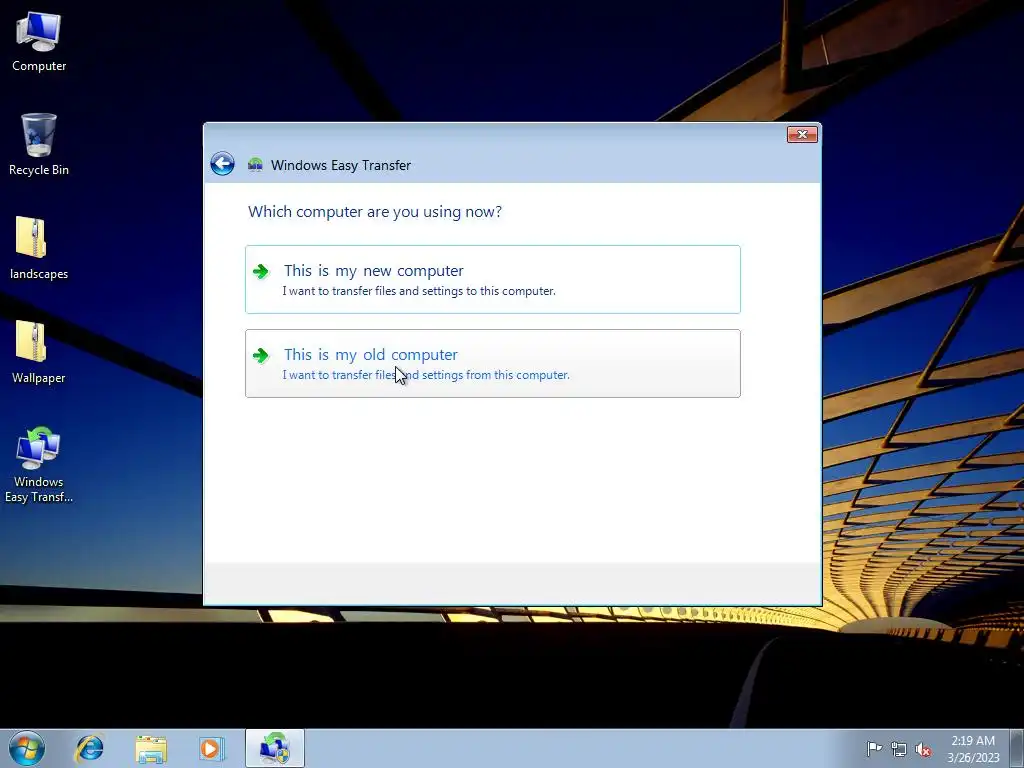Click the muted volume tray icon
Image resolution: width=1024 pixels, height=768 pixels.
click(x=923, y=749)
